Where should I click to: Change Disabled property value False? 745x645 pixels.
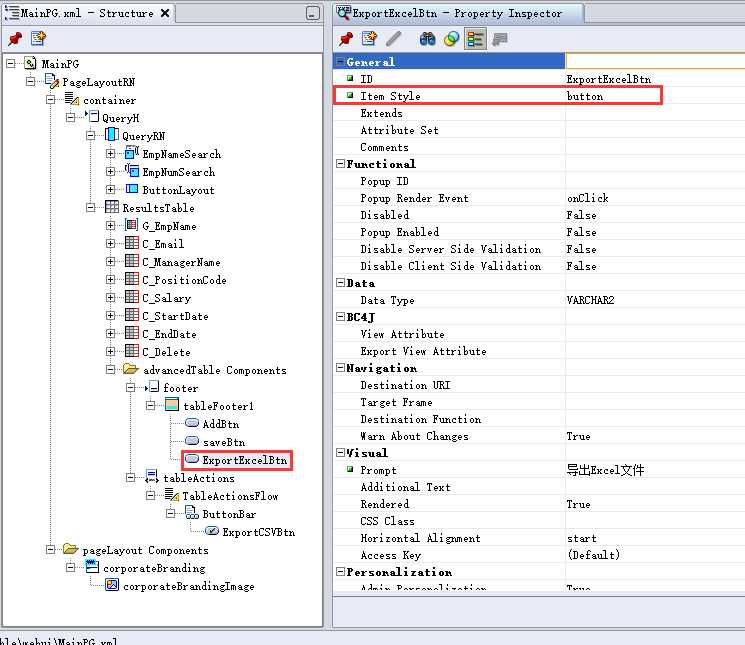pyautogui.click(x=655, y=215)
